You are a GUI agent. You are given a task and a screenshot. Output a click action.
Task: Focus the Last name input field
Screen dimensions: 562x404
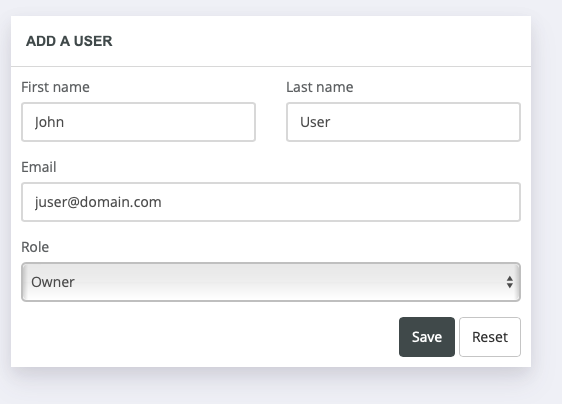coord(403,122)
